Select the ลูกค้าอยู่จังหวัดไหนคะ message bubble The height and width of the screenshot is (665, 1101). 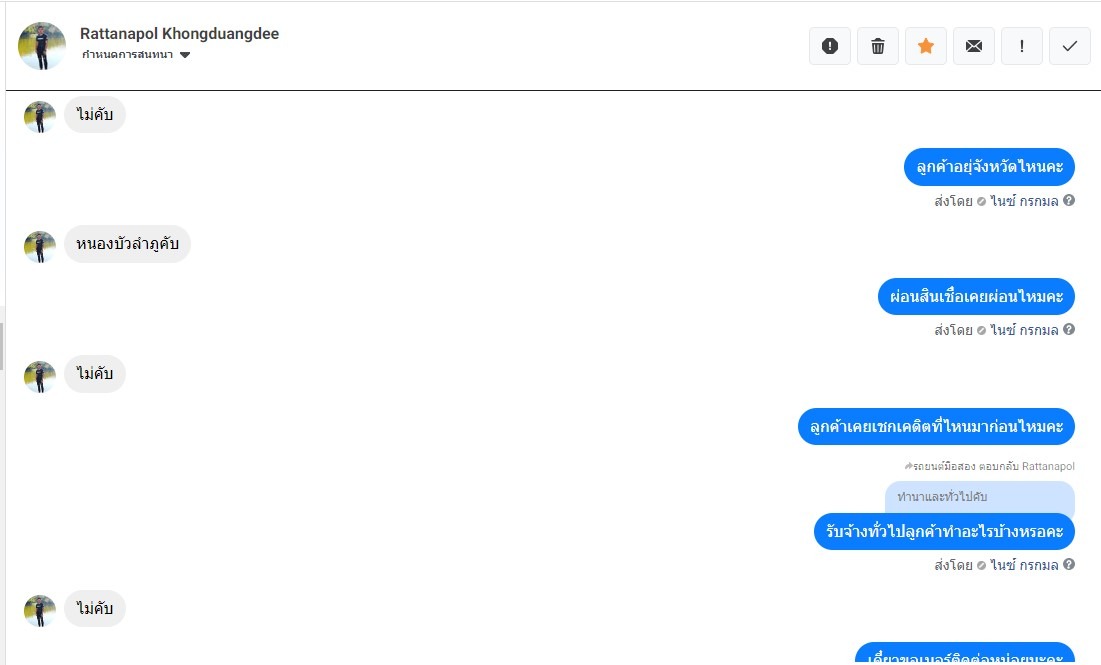(x=989, y=167)
